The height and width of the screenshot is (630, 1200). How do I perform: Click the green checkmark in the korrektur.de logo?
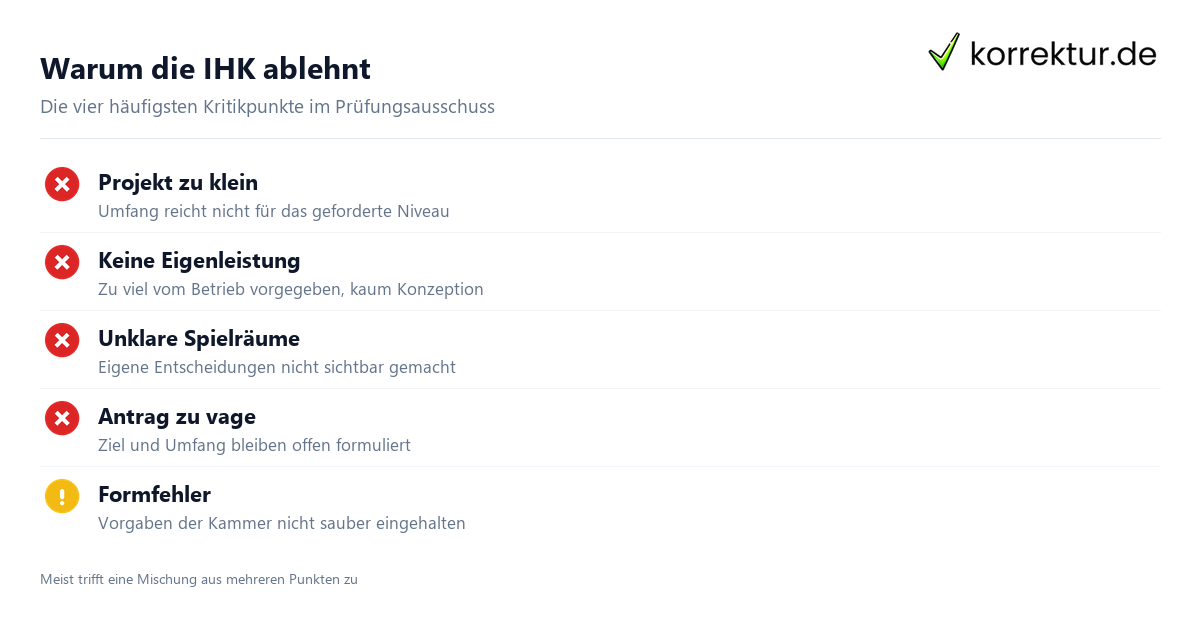[944, 52]
